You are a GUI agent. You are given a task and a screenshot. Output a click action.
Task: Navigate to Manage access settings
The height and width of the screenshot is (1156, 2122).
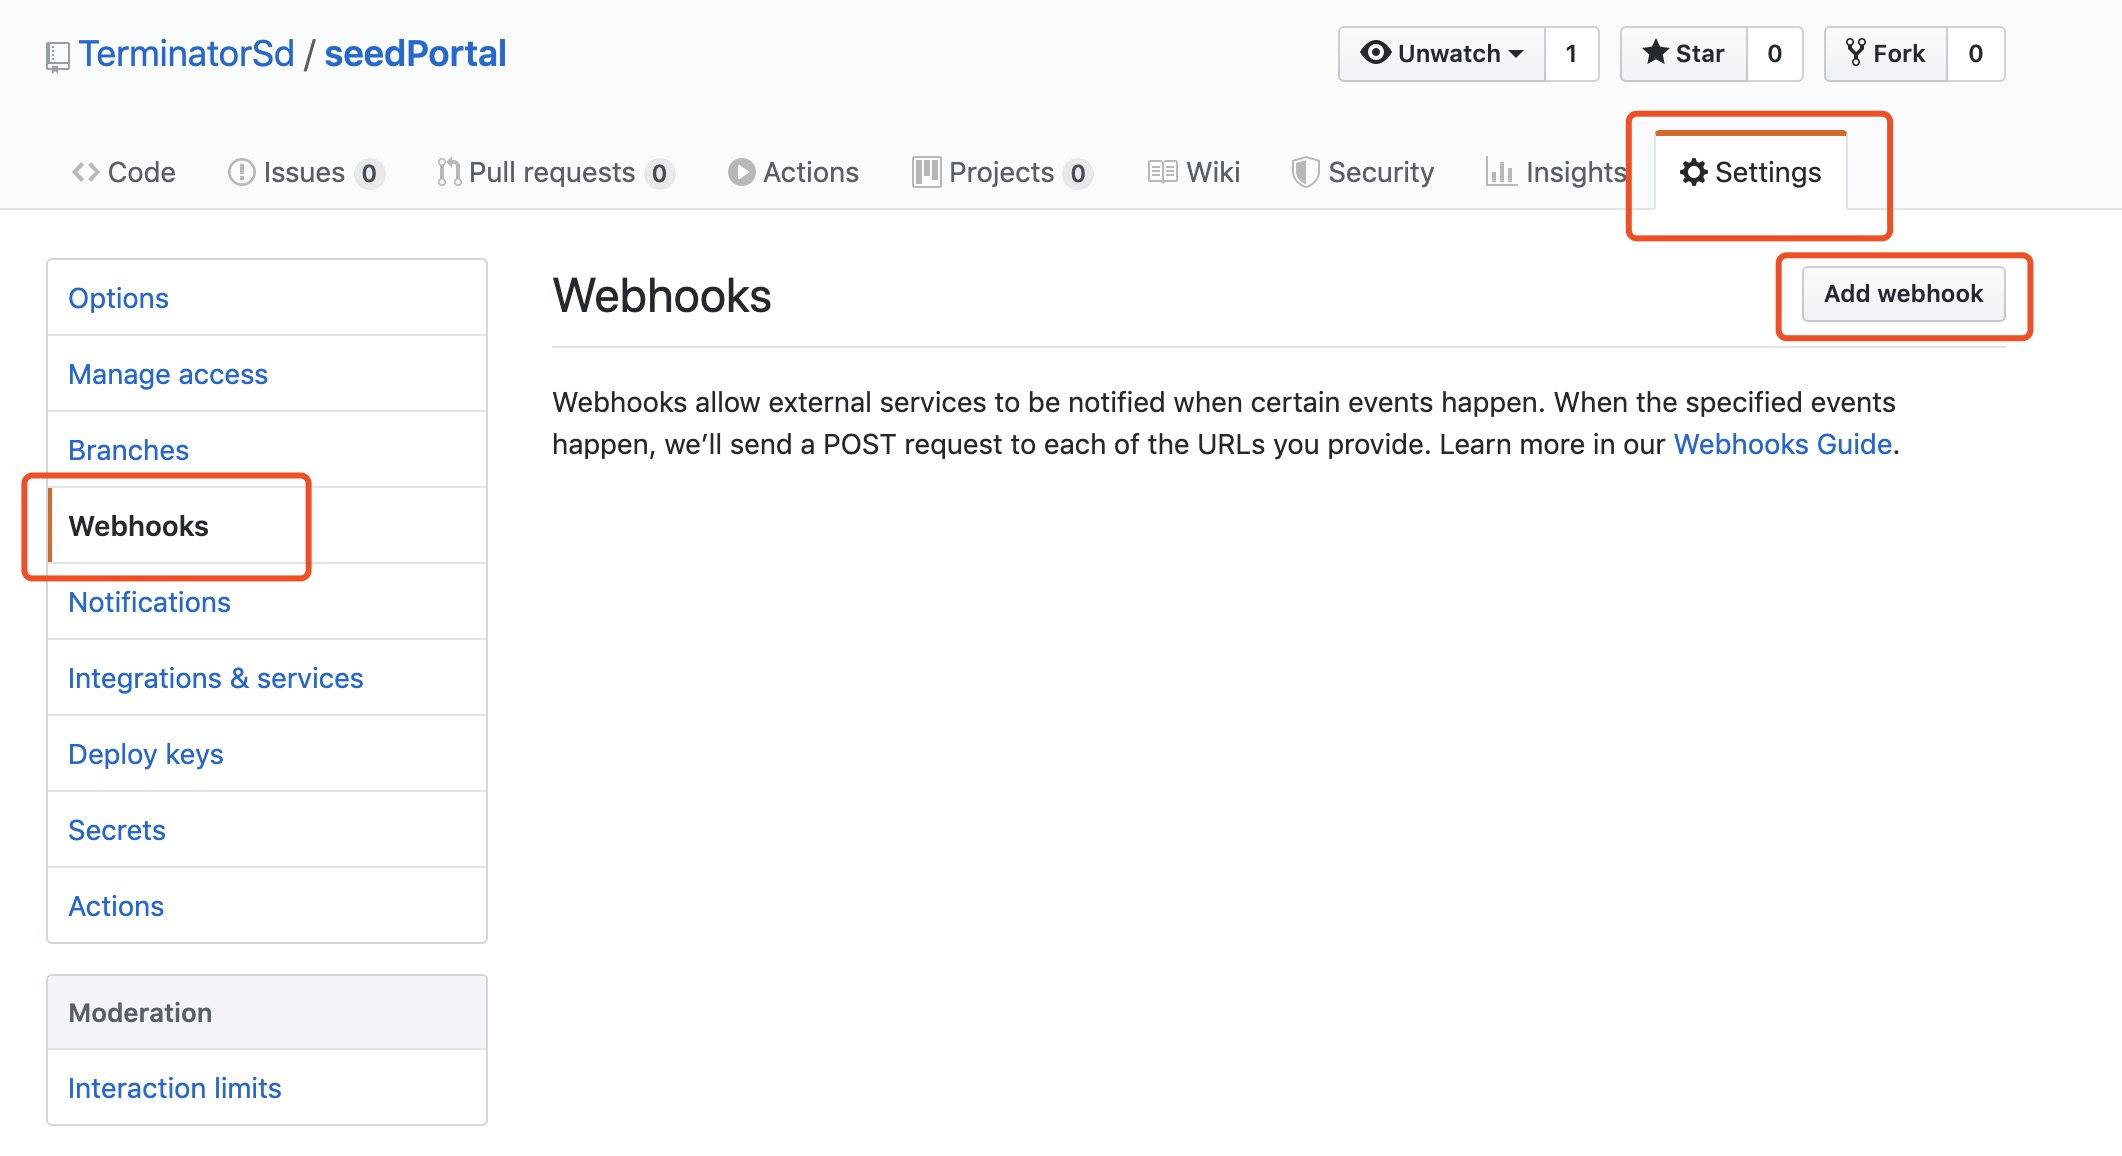tap(168, 374)
